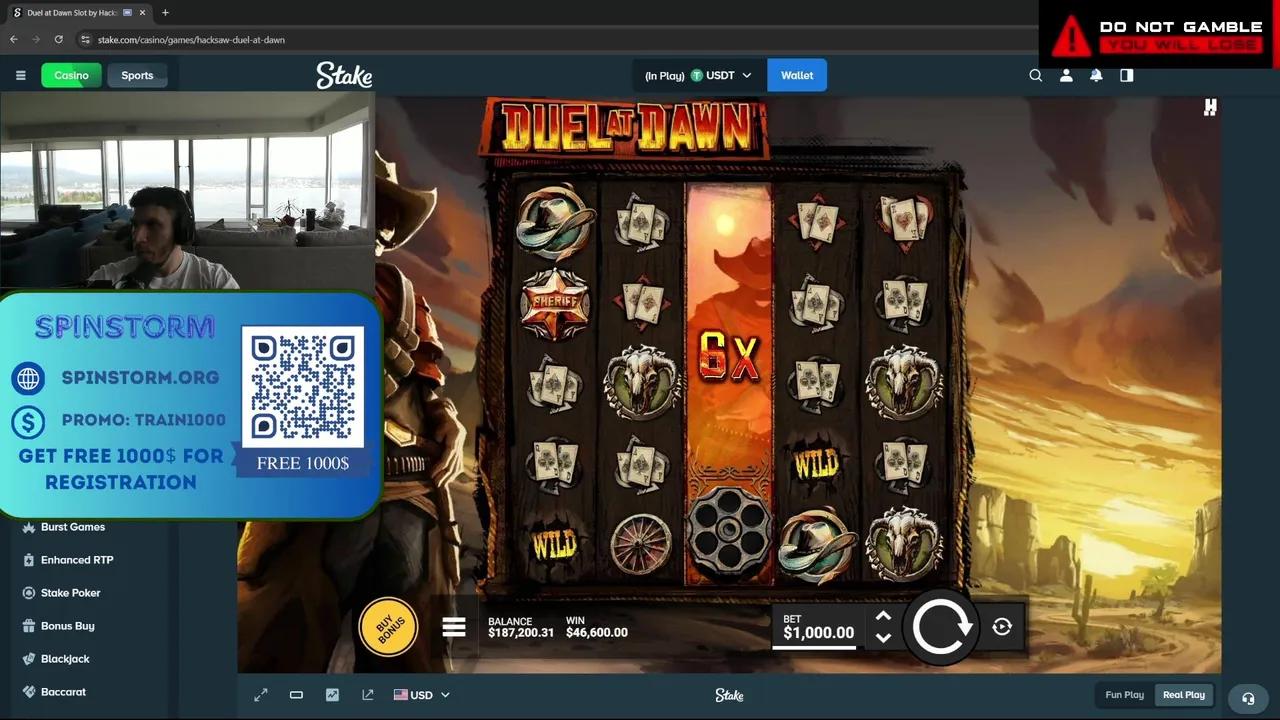Go forward in browser

(x=36, y=39)
